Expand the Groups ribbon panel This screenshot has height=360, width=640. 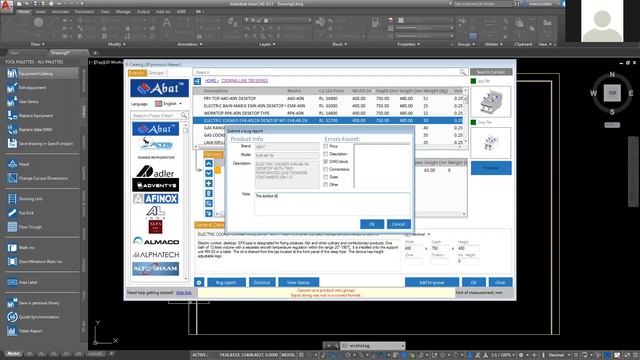pyautogui.click(x=466, y=44)
